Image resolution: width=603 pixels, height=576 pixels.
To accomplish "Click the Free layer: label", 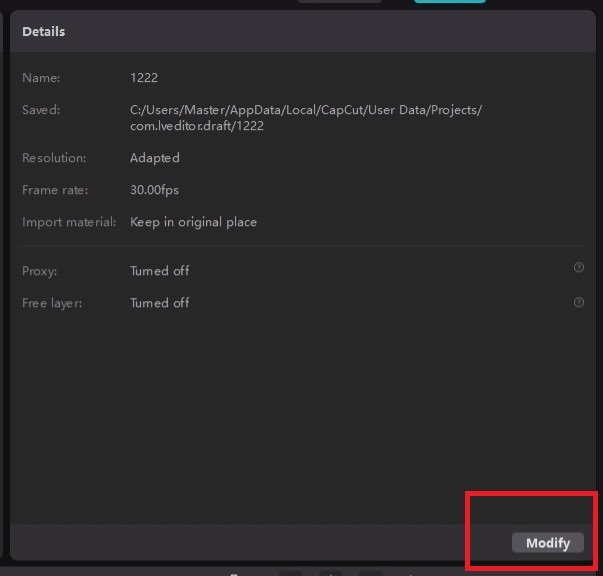I will (x=52, y=303).
